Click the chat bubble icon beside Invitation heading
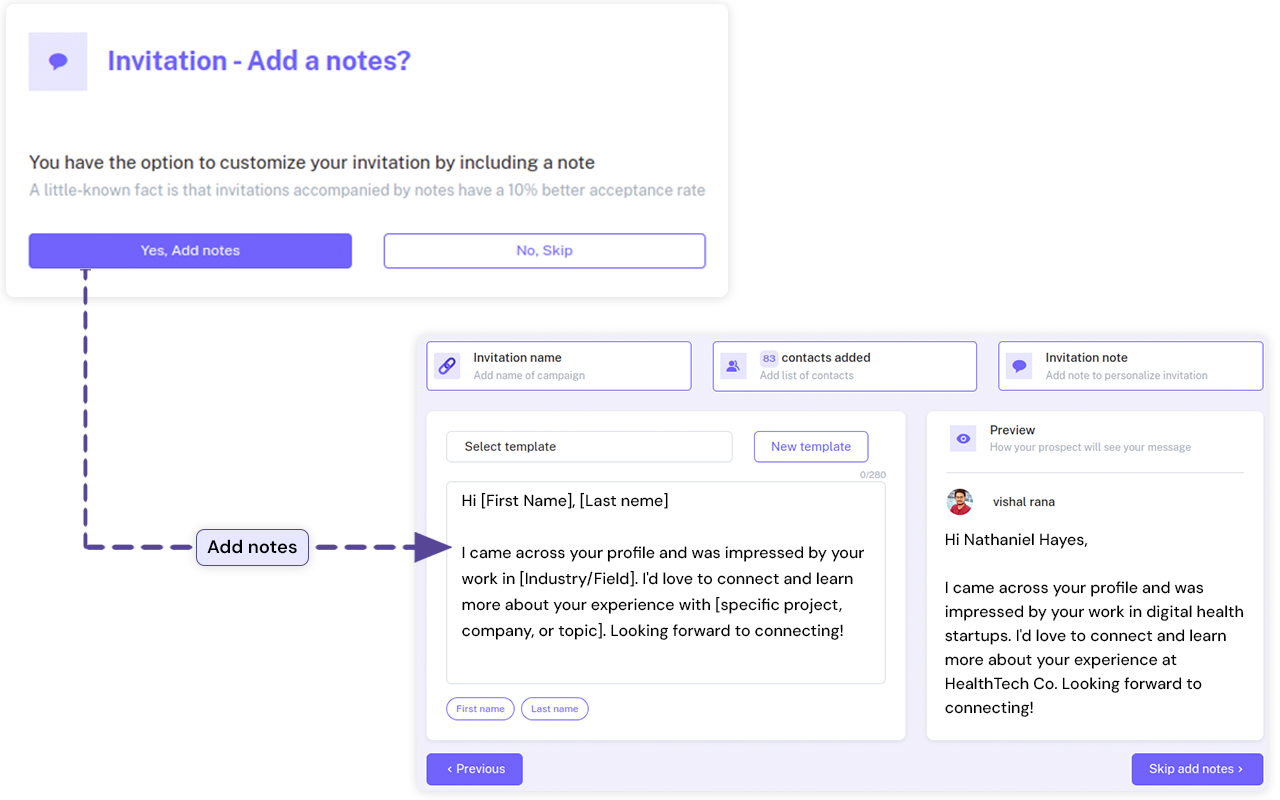This screenshot has height=800, width=1280. coord(58,62)
